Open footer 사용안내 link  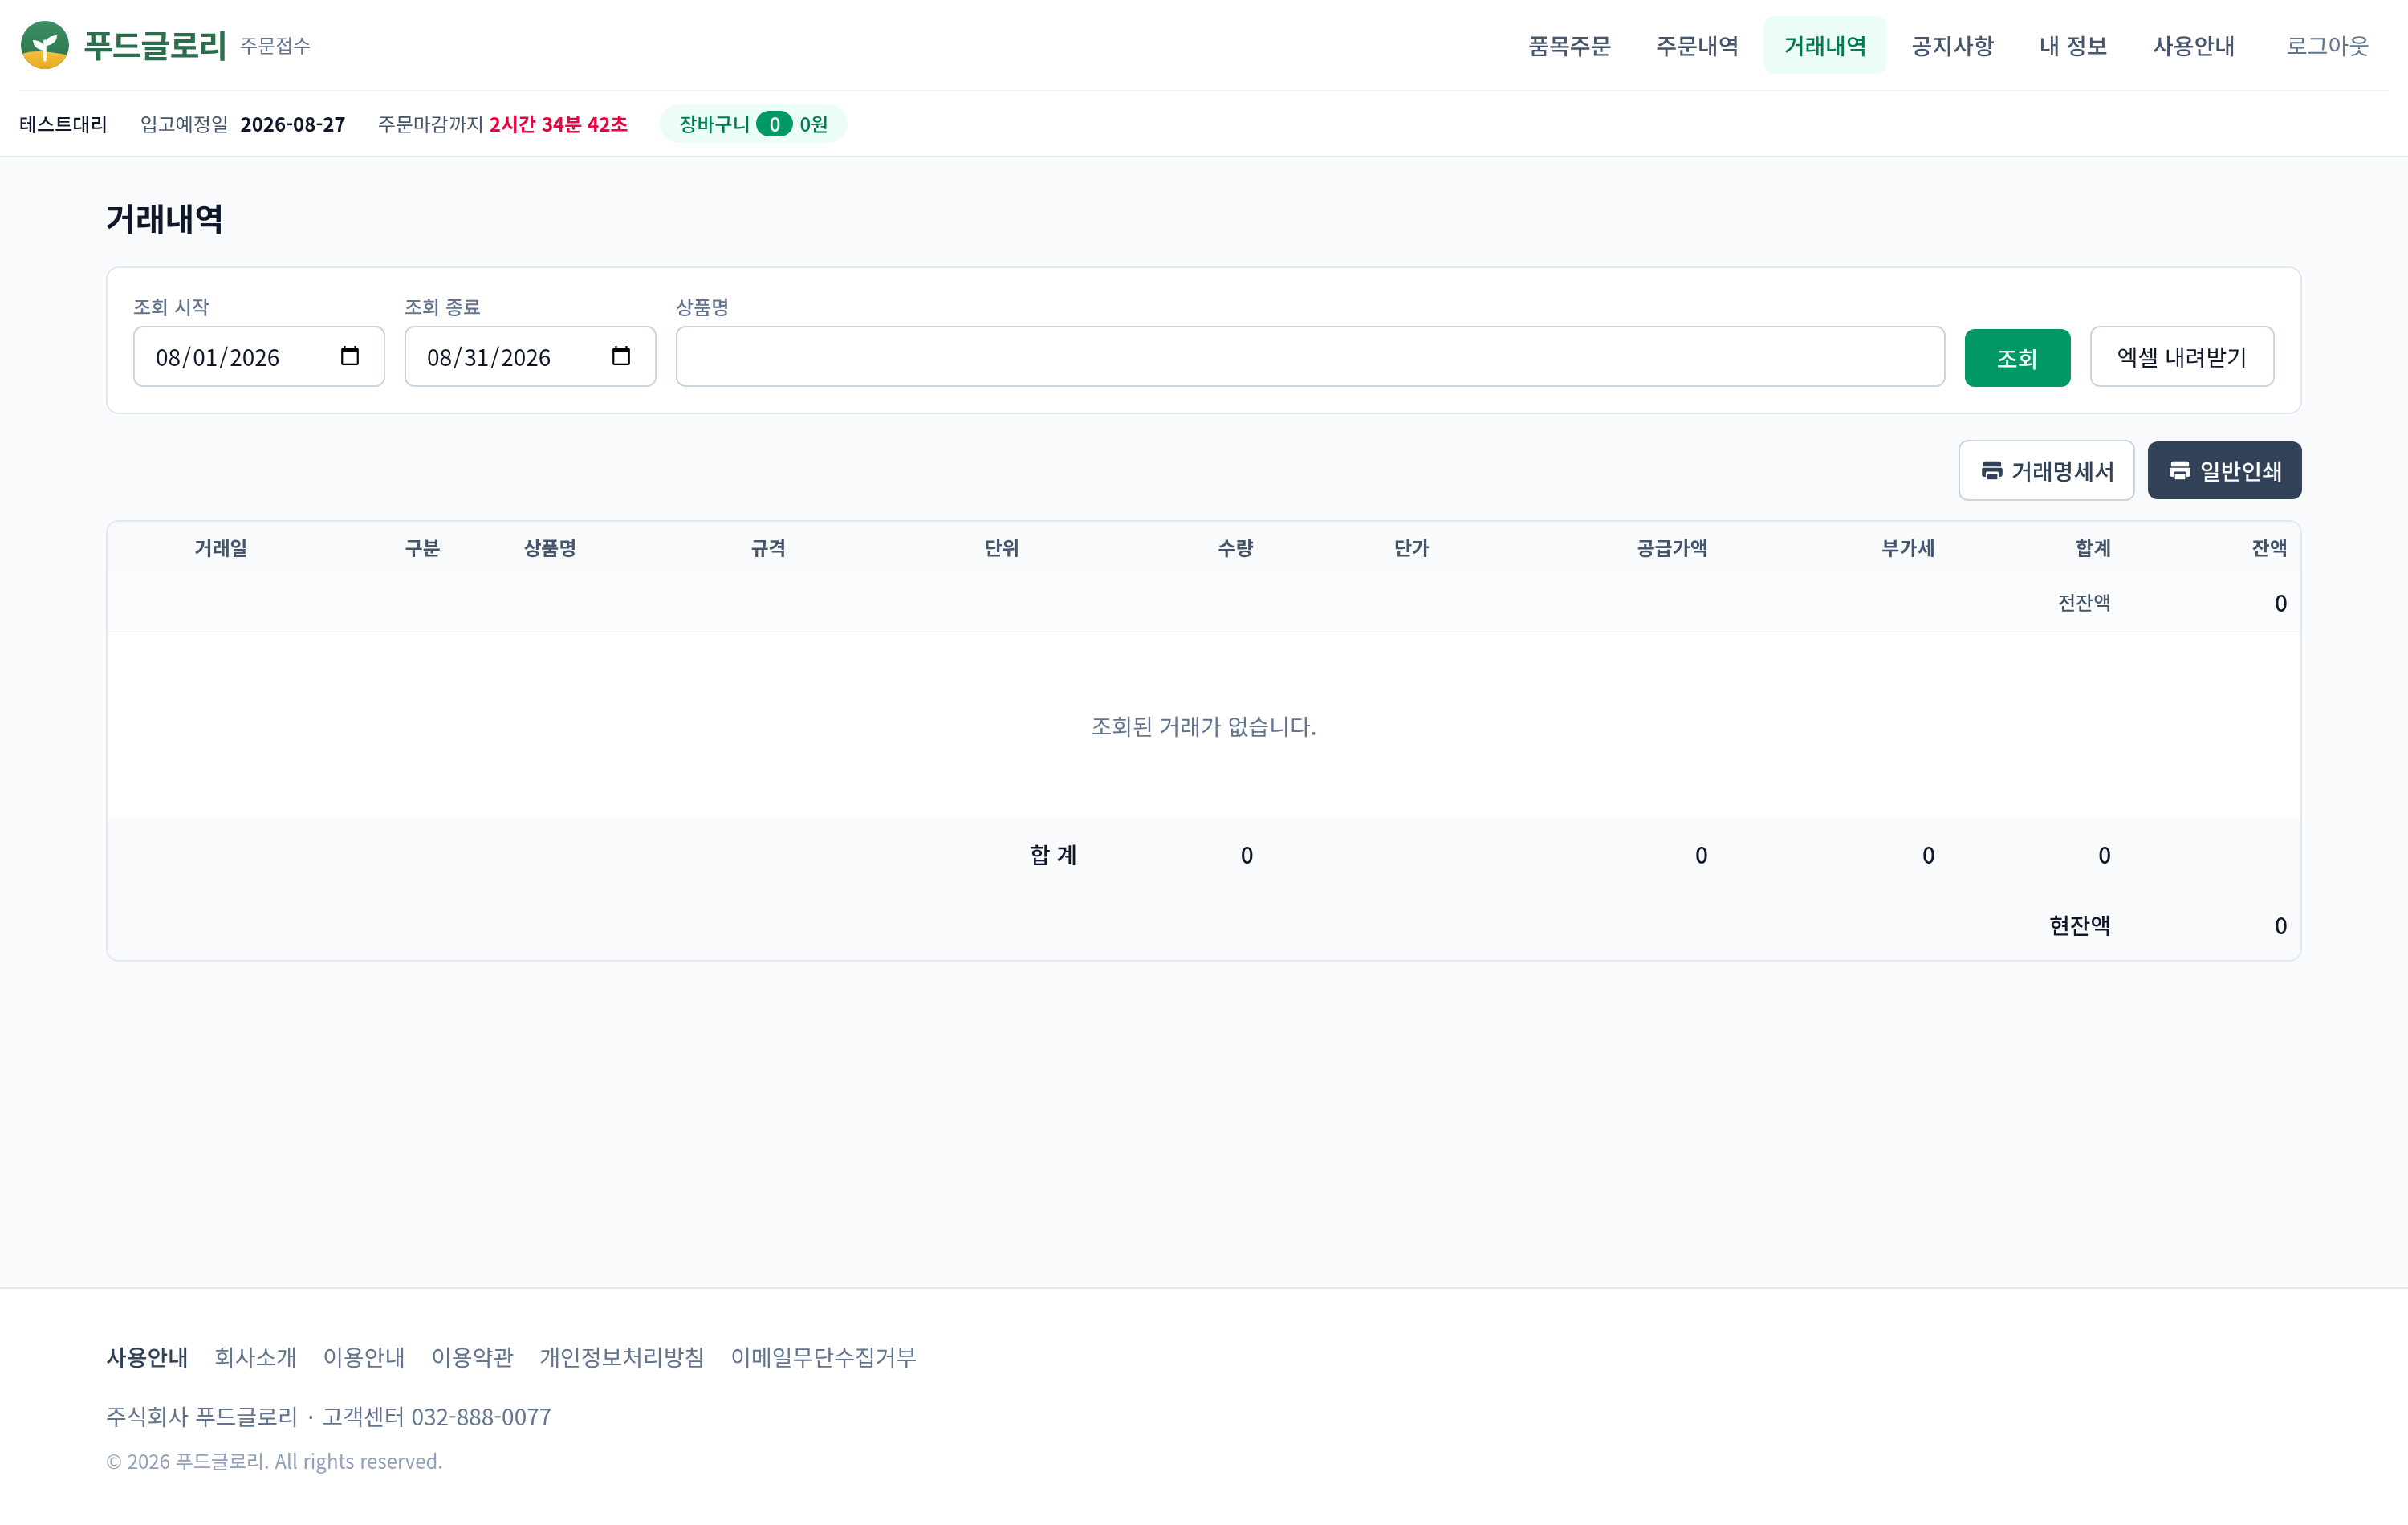[x=147, y=1357]
